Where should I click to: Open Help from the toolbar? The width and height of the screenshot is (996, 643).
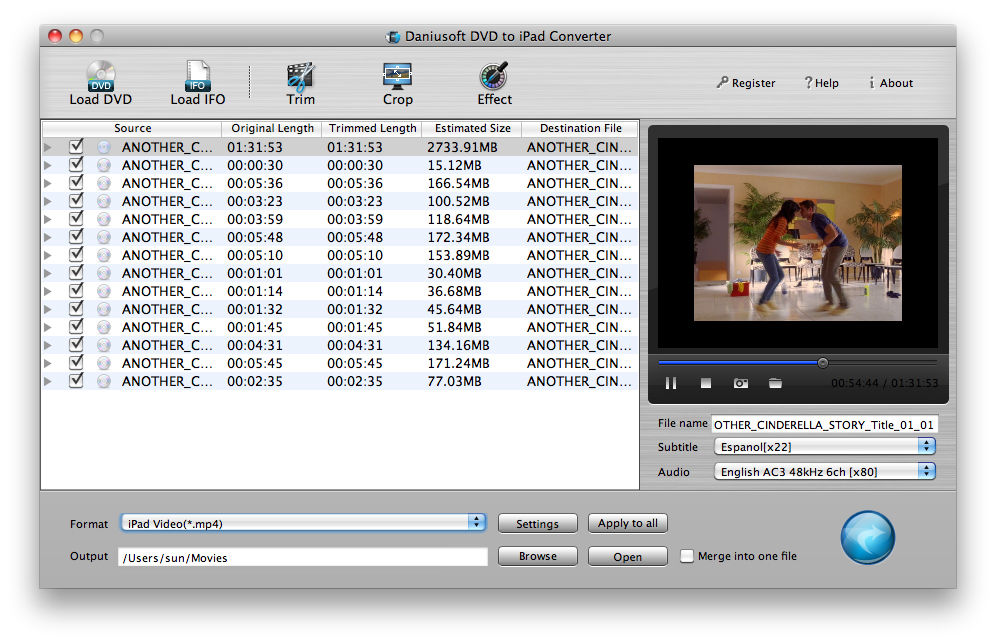[x=821, y=83]
